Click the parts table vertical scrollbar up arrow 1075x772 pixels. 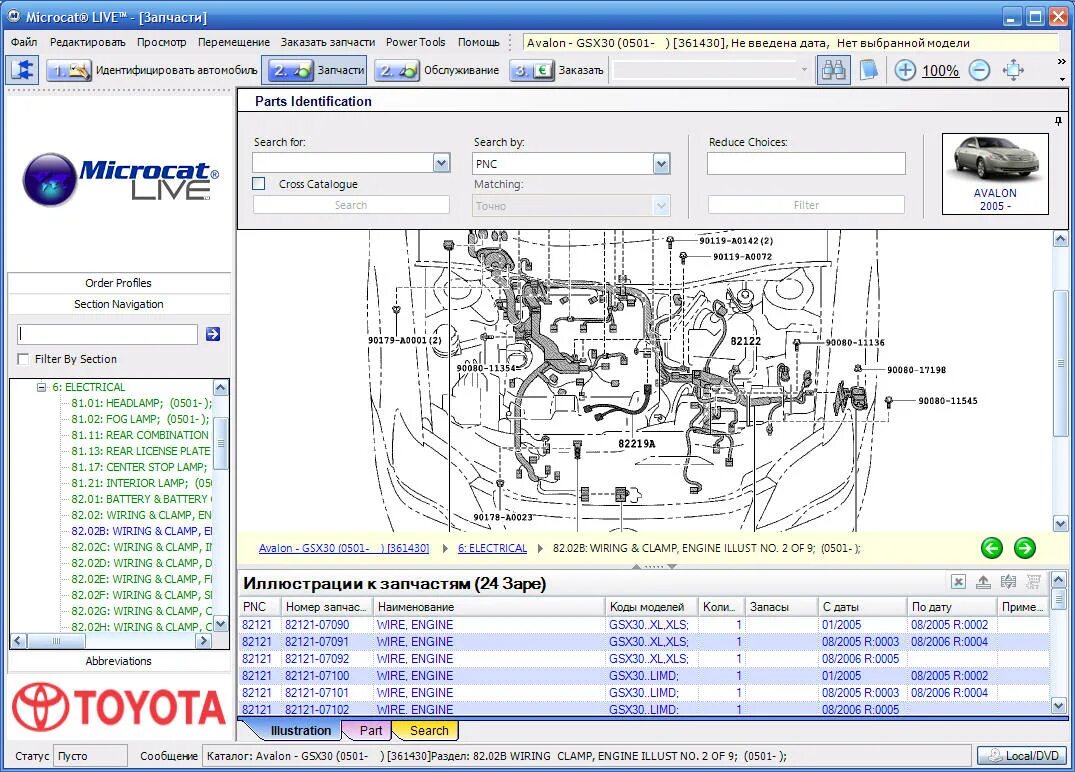coord(1059,582)
